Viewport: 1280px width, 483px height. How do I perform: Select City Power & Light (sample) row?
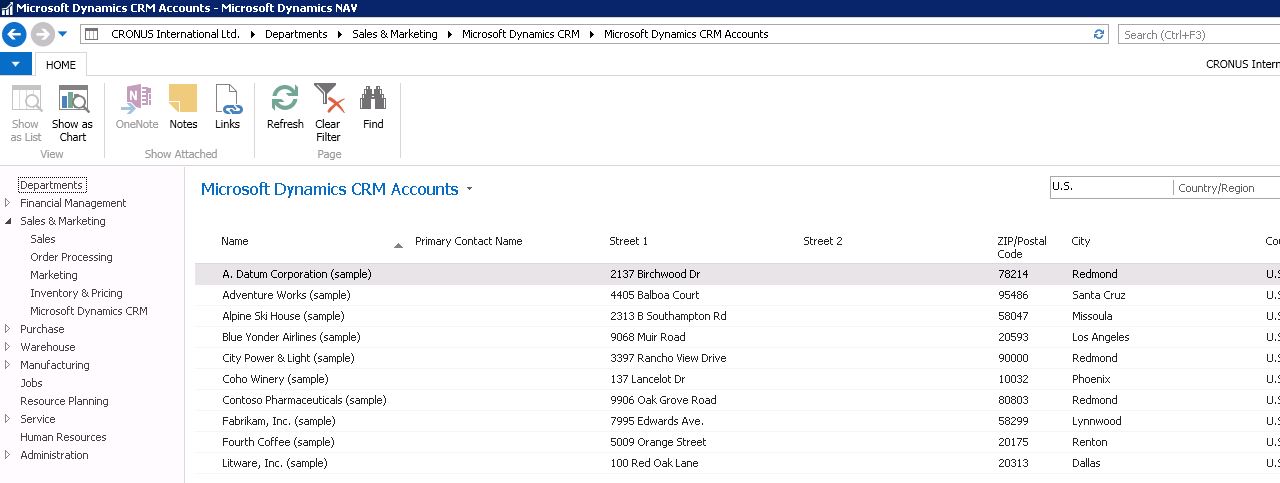(x=737, y=358)
